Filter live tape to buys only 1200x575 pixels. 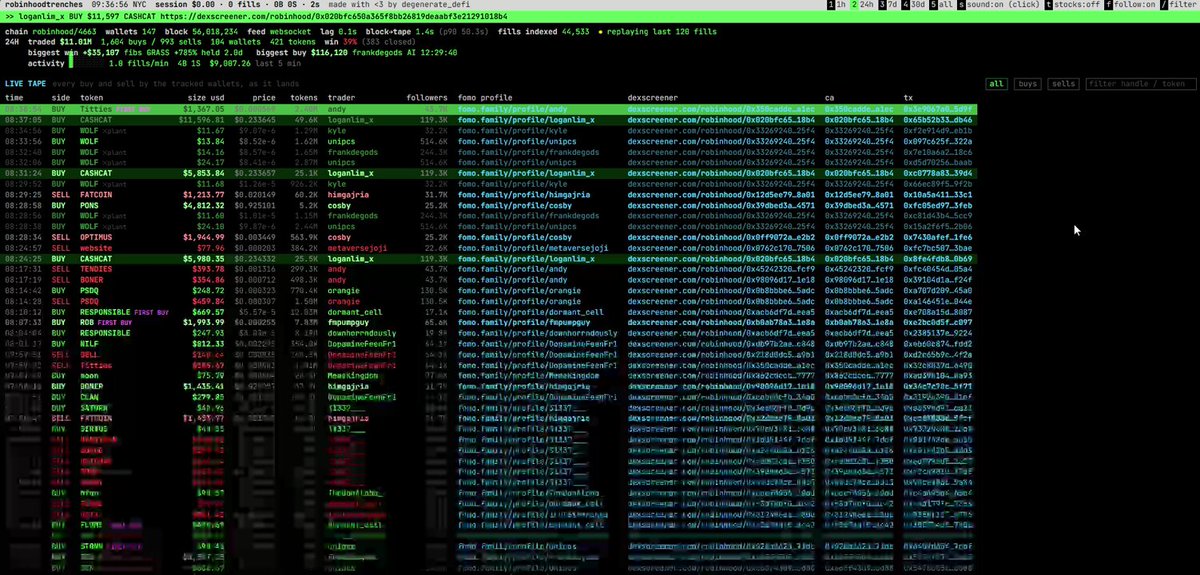point(1027,85)
